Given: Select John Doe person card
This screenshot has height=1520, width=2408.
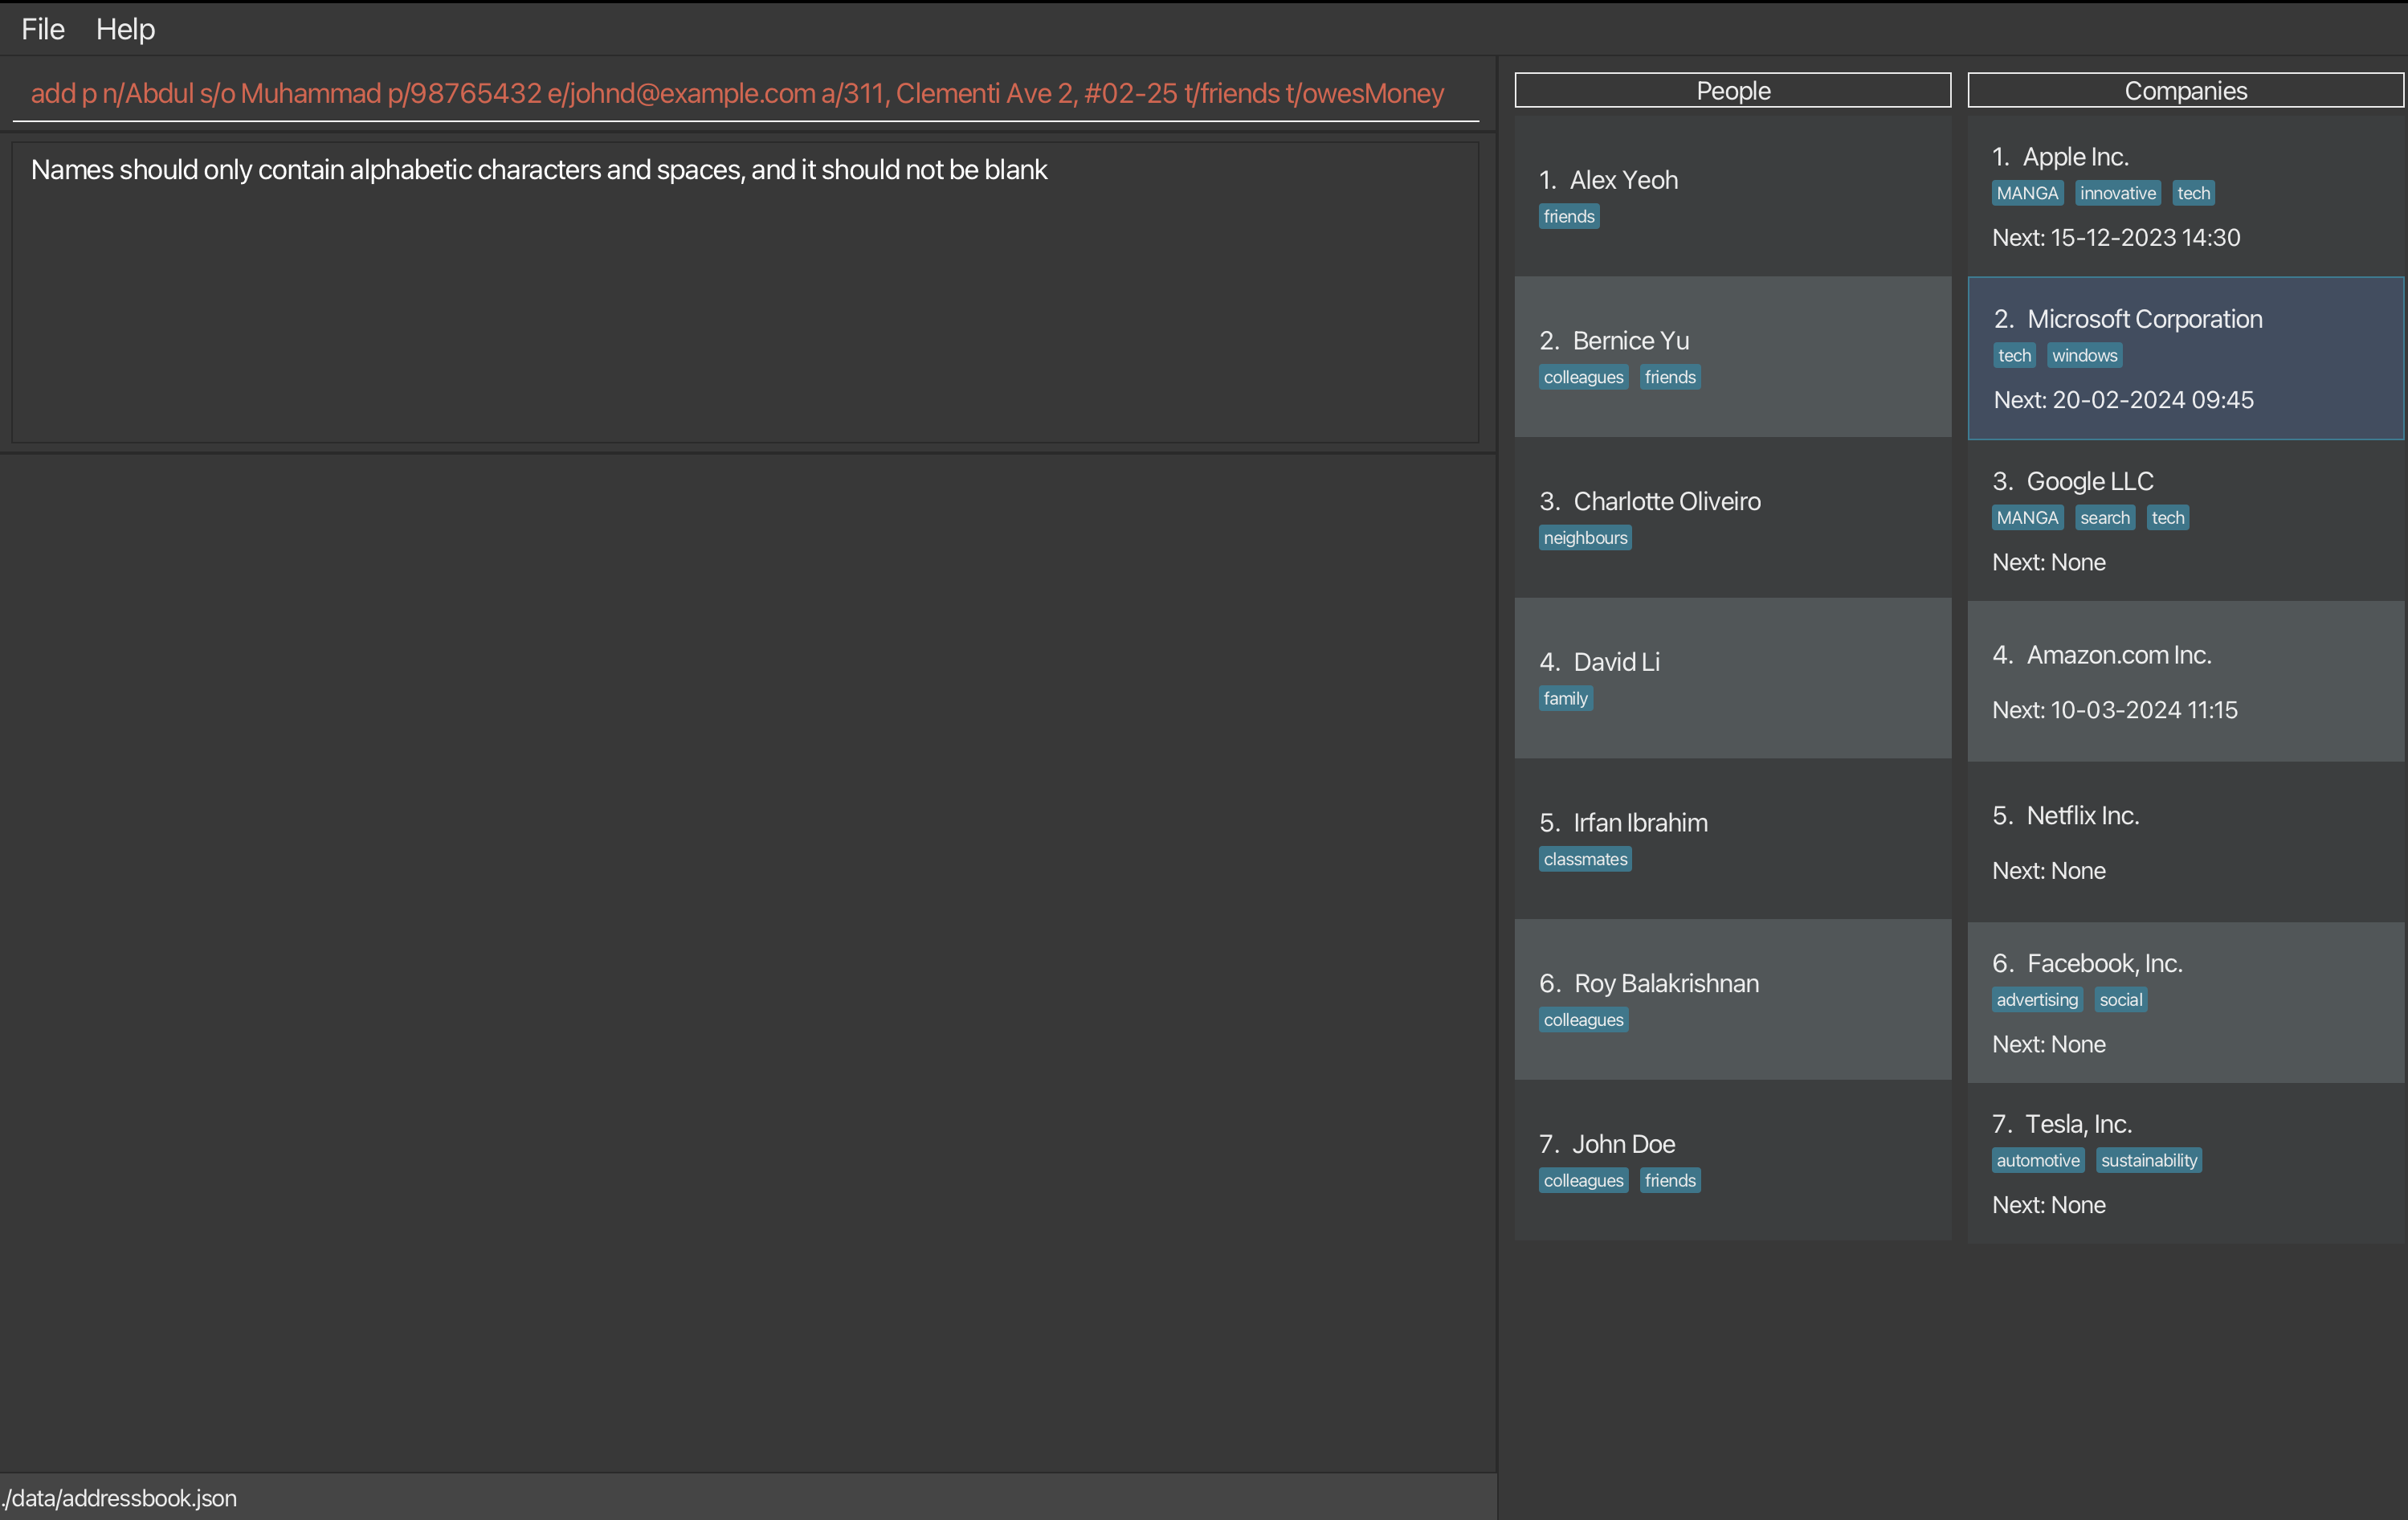Looking at the screenshot, I should pos(1732,1159).
